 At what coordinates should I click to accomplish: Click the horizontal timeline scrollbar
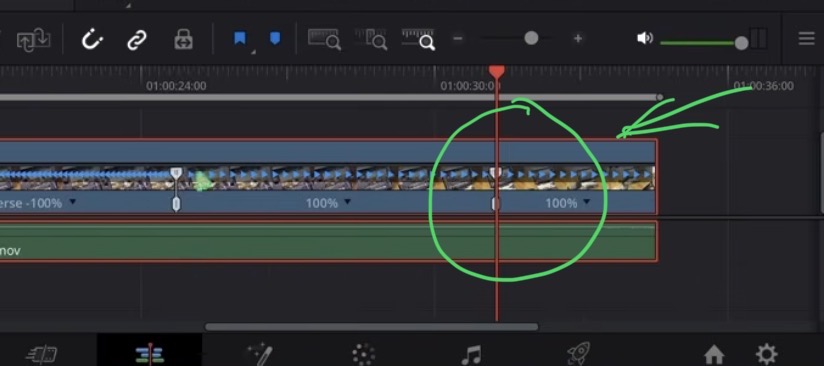click(x=372, y=327)
